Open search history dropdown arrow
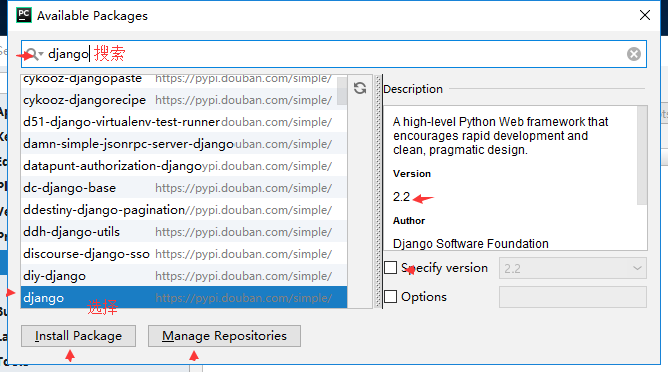 point(41,54)
